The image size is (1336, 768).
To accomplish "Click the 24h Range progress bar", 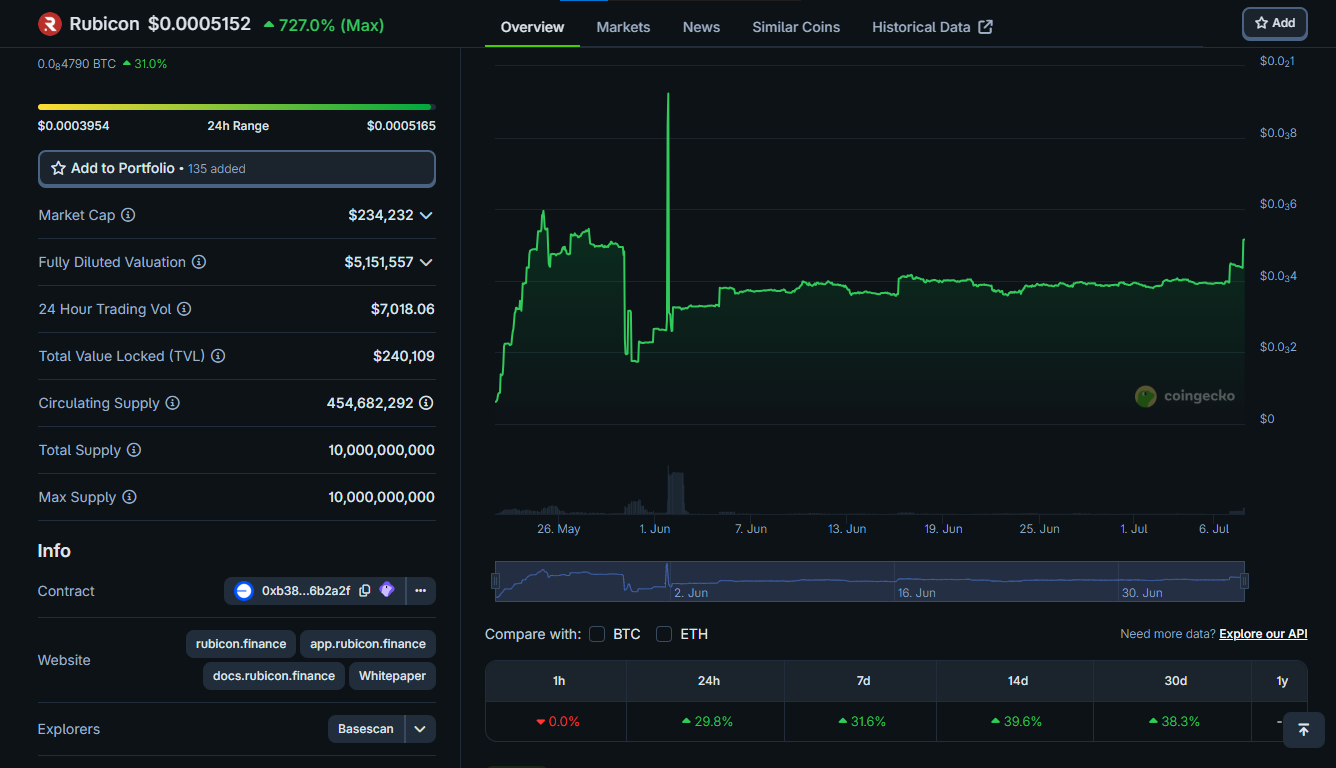I will 237,107.
